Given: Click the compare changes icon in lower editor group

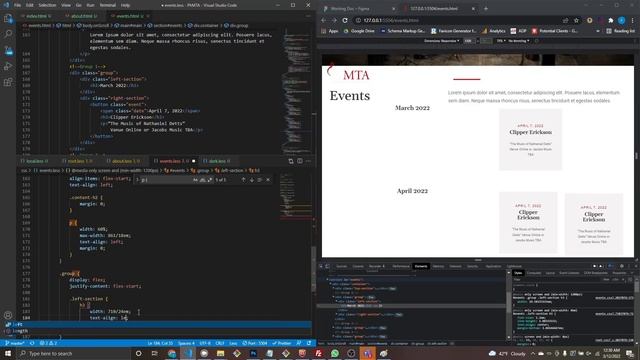Looking at the screenshot, I should [291, 161].
